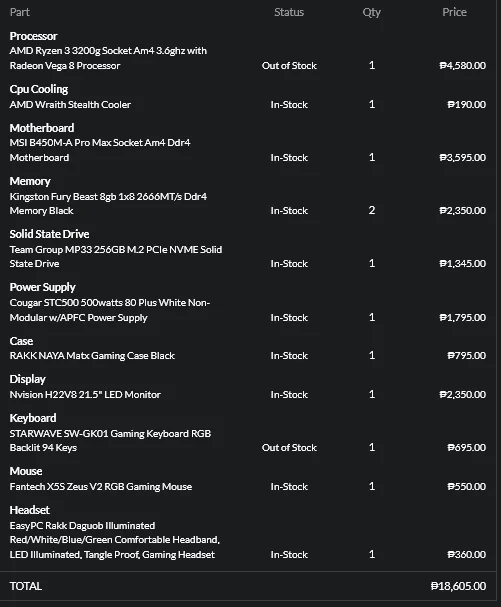The height and width of the screenshot is (607, 501).
Task: Select the Cougar STC500 power supply entry
Action: coord(110,310)
